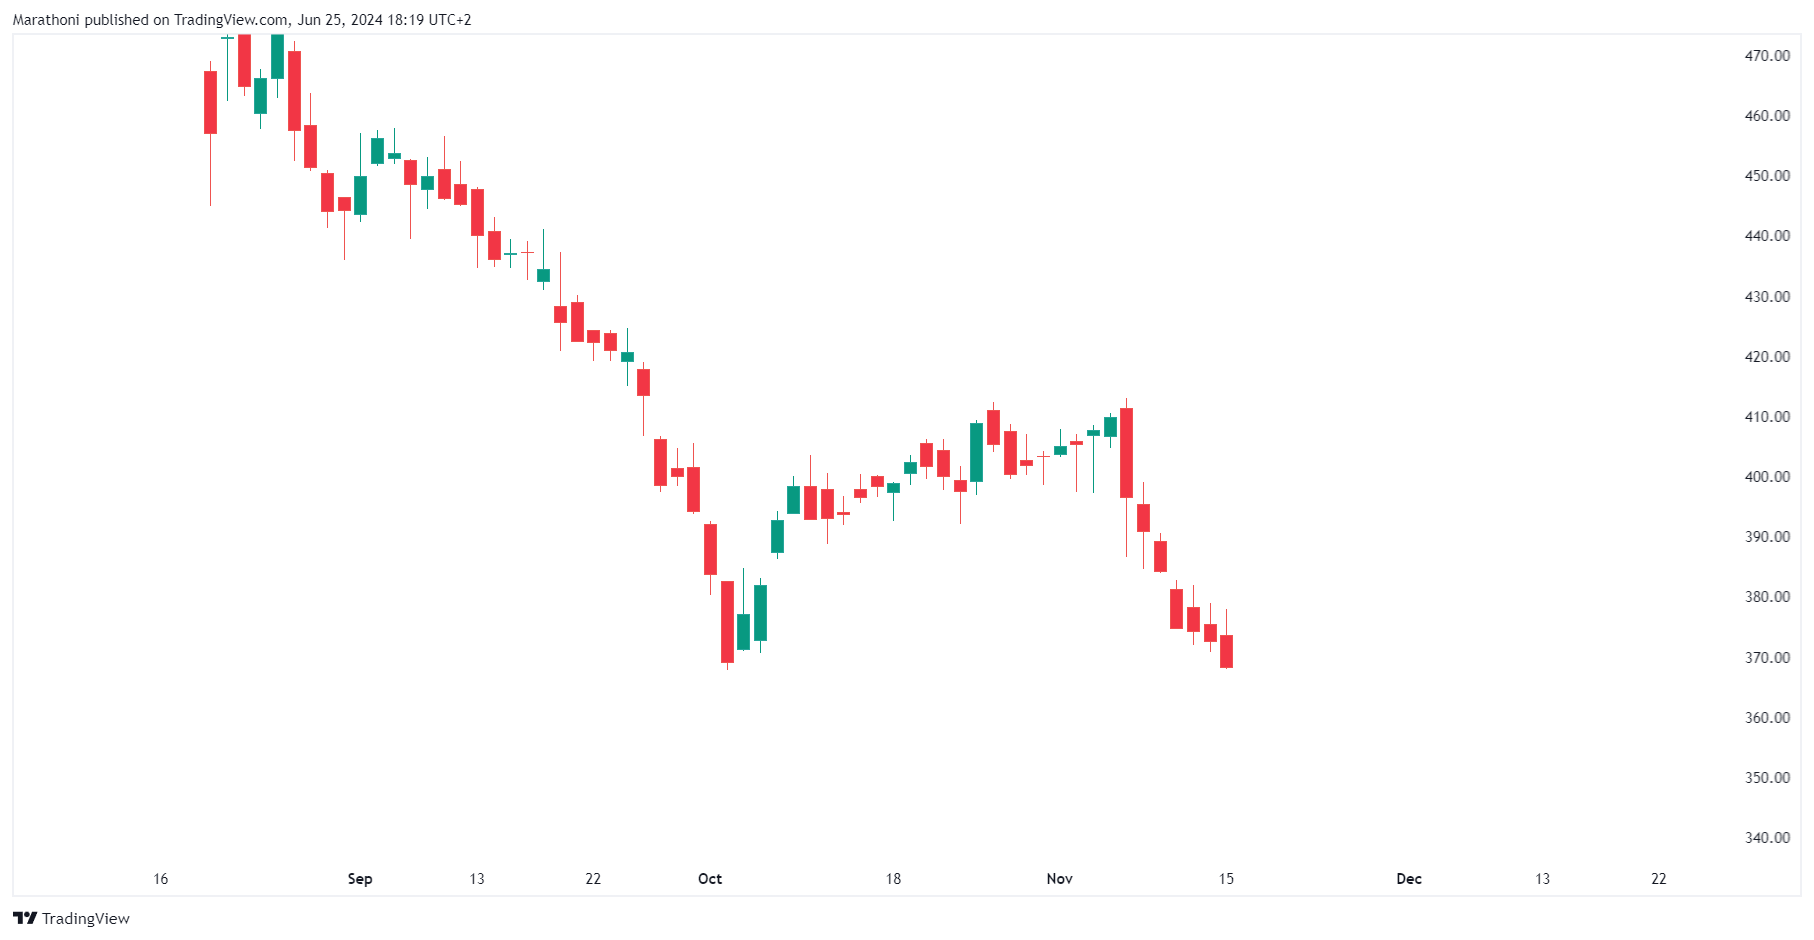Select the 430.00 price level label
This screenshot has height=940, width=1814.
point(1767,297)
